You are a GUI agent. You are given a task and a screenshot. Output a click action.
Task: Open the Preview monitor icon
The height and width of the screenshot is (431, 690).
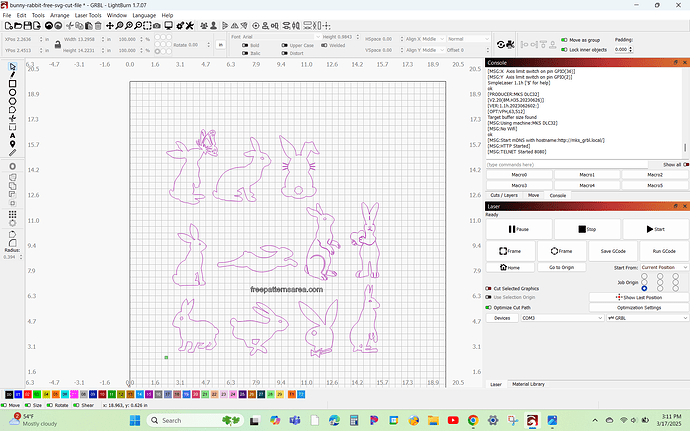point(168,26)
